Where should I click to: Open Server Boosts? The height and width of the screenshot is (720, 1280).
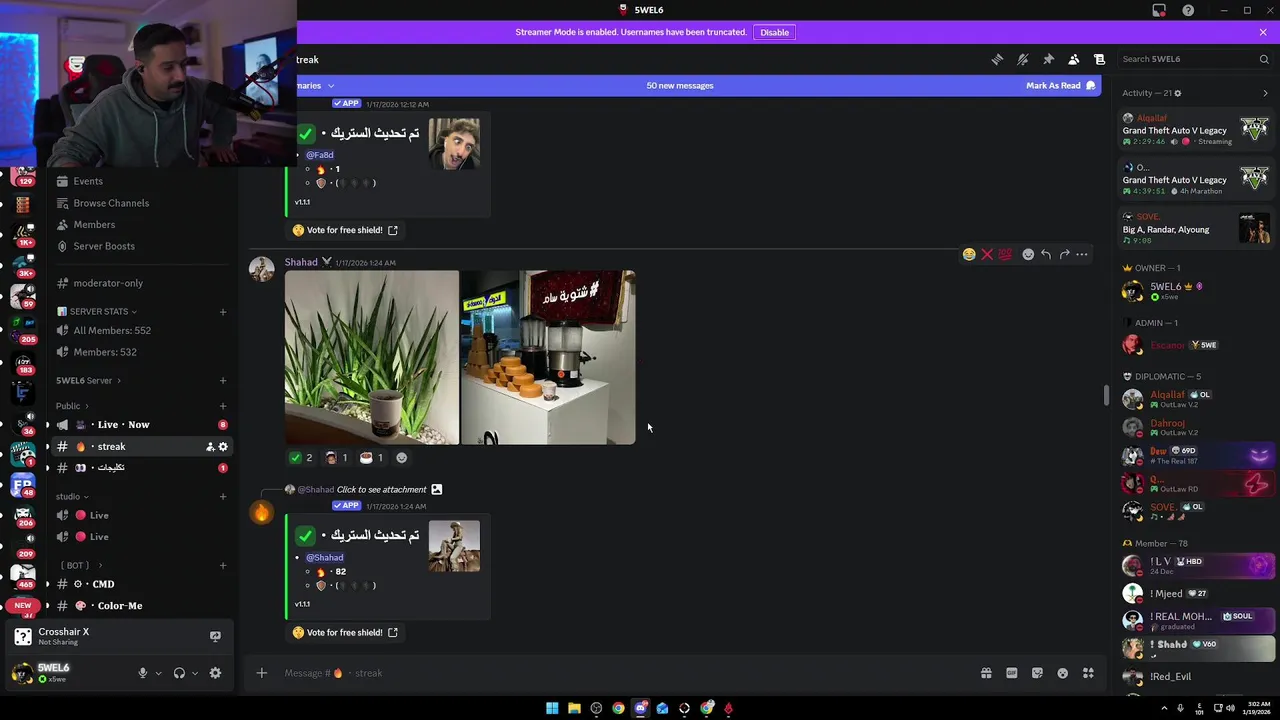pyautogui.click(x=140, y=246)
